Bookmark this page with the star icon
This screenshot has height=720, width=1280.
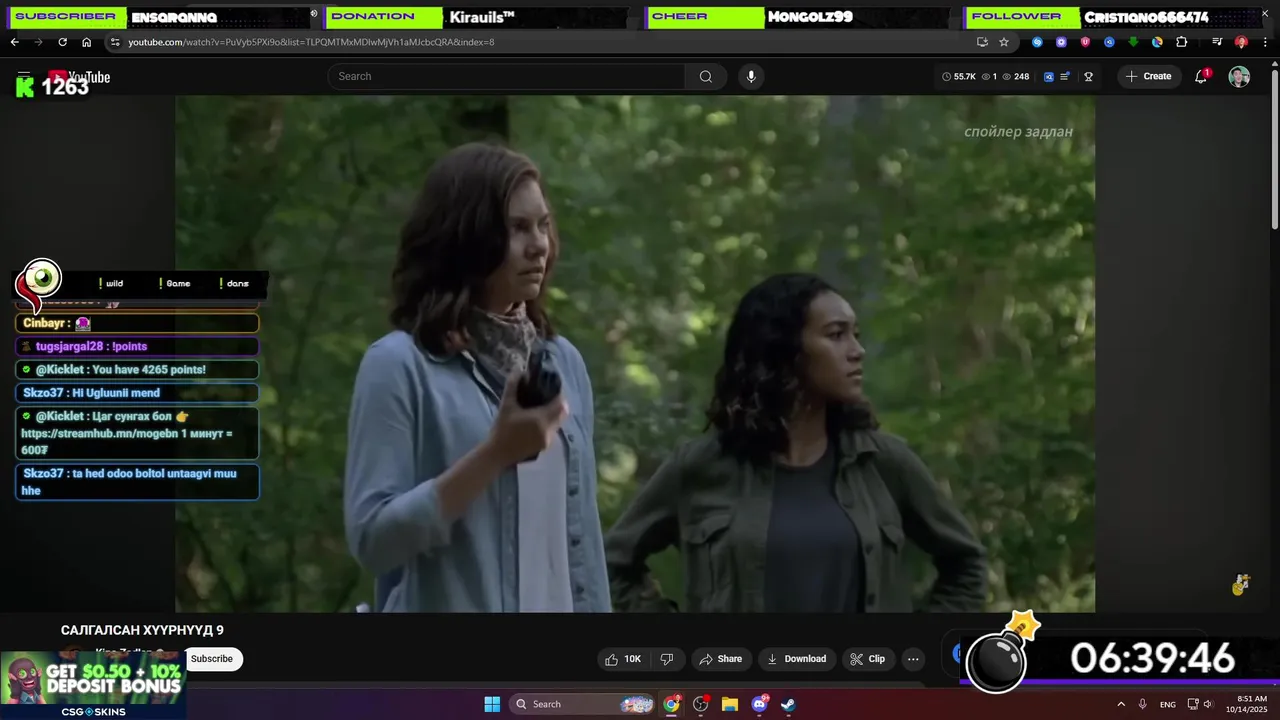point(1004,42)
